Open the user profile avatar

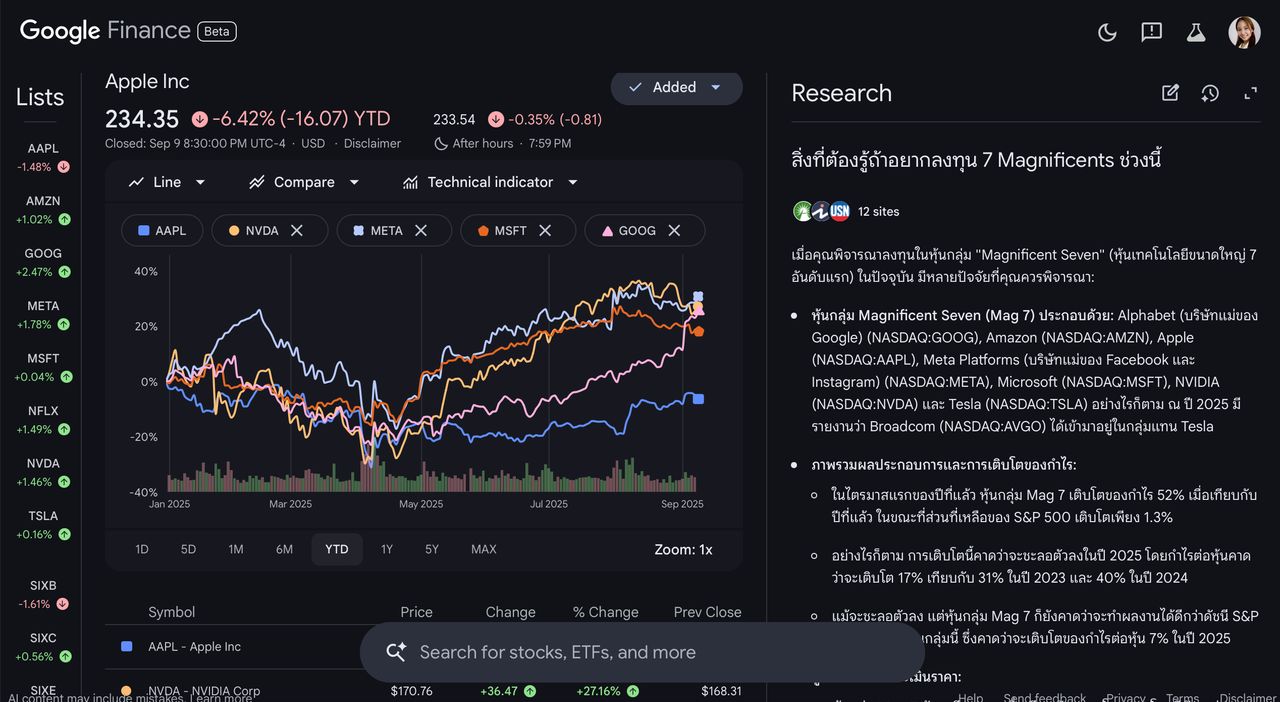click(x=1244, y=32)
